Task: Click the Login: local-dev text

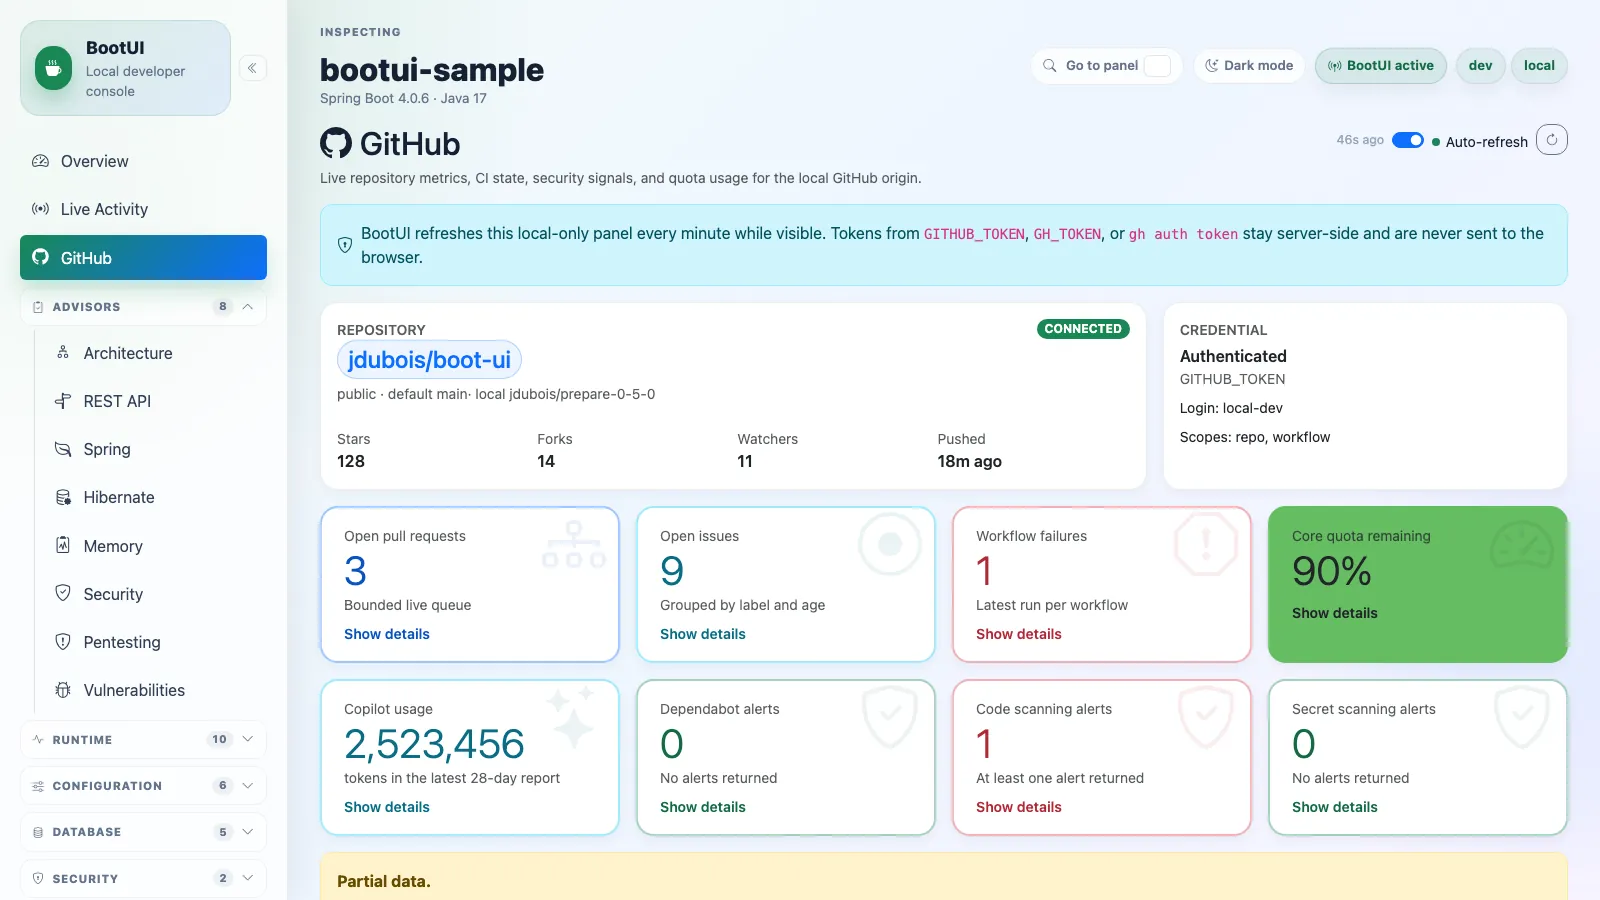Action: point(1231,408)
